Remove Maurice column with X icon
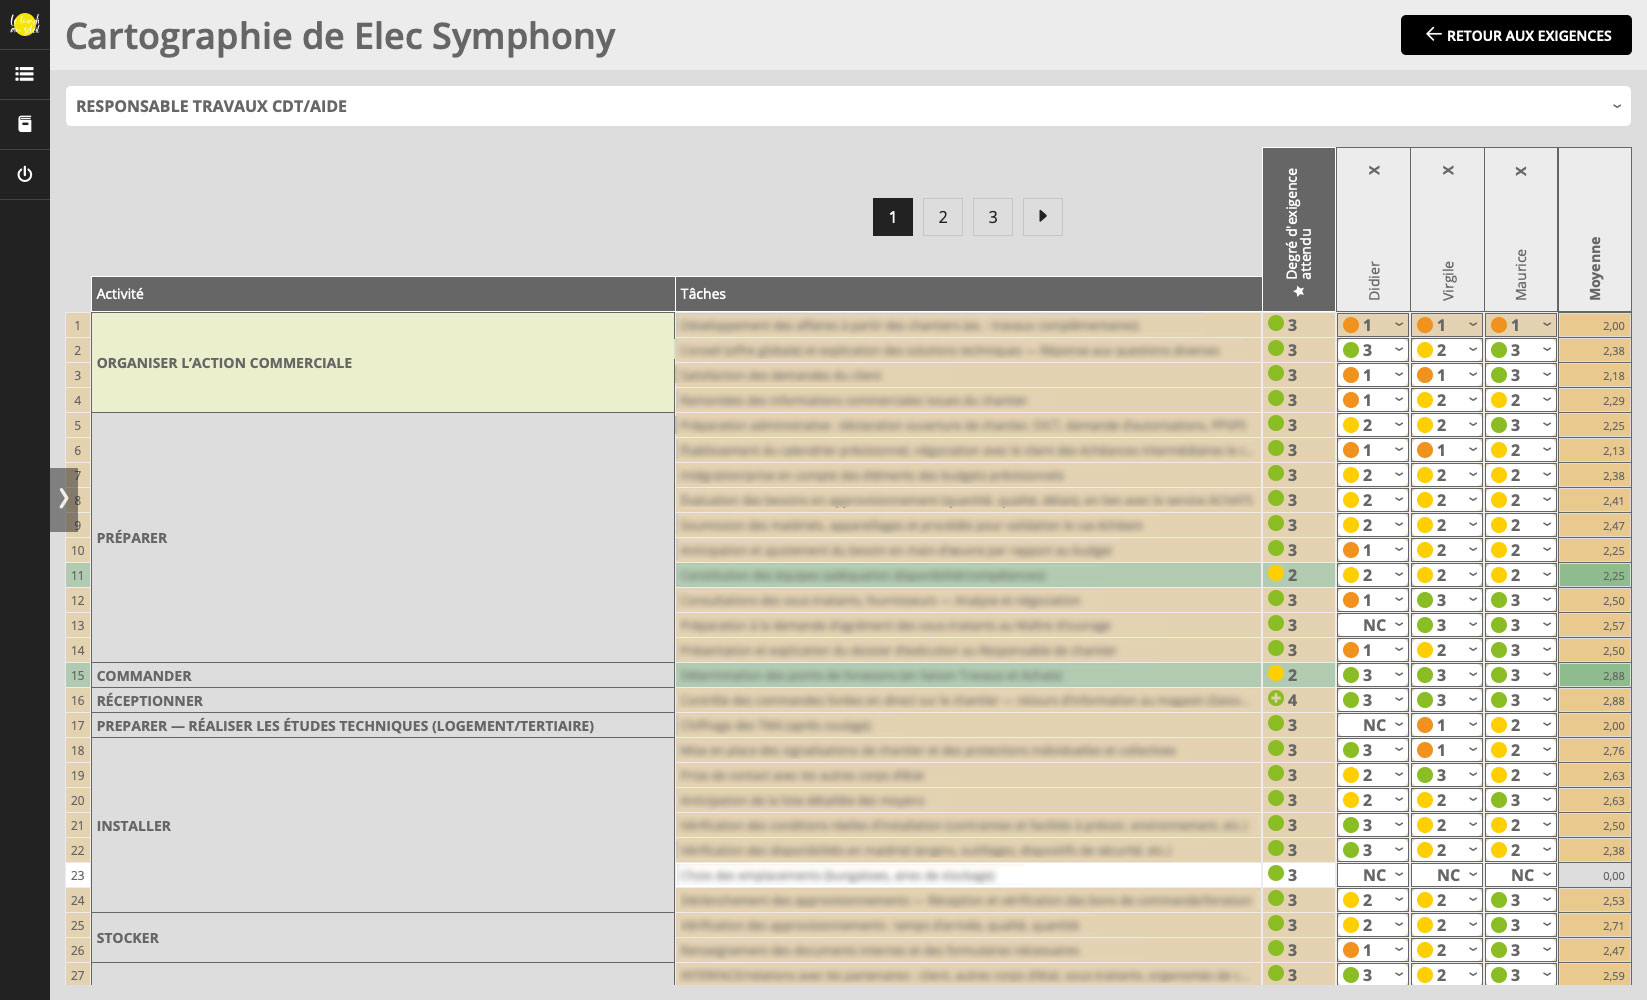The height and width of the screenshot is (1000, 1647). point(1521,171)
